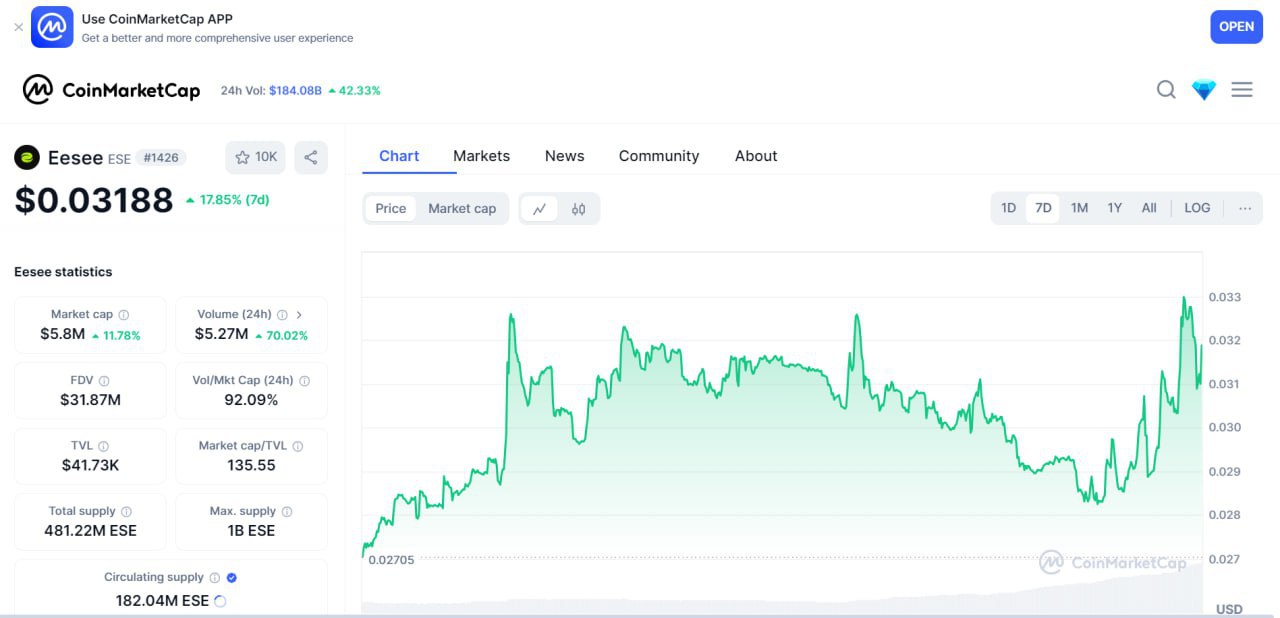This screenshot has width=1280, height=618.
Task: Click the search magnifier icon
Action: (x=1166, y=90)
